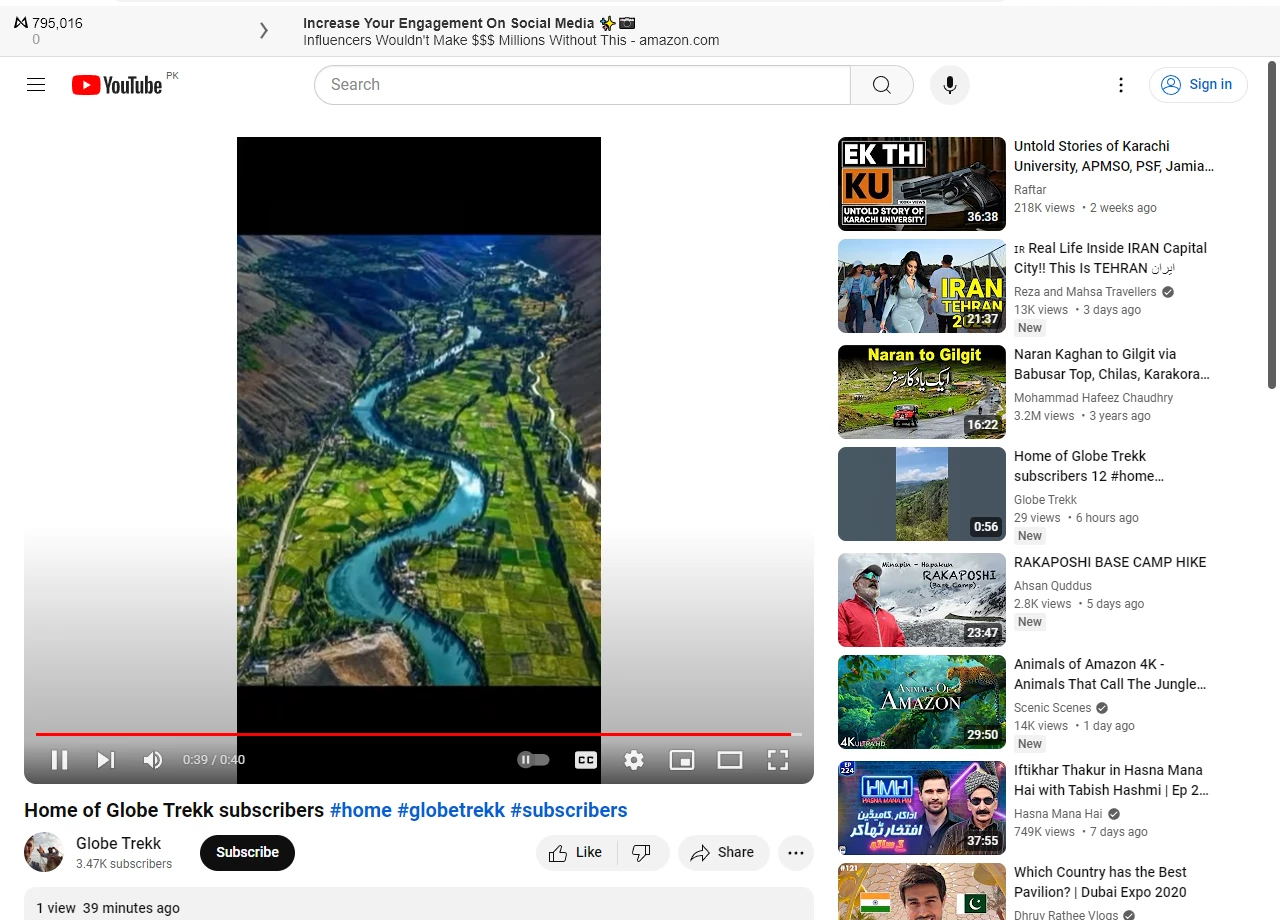
Task: Start voice search with microphone icon
Action: pyautogui.click(x=950, y=85)
